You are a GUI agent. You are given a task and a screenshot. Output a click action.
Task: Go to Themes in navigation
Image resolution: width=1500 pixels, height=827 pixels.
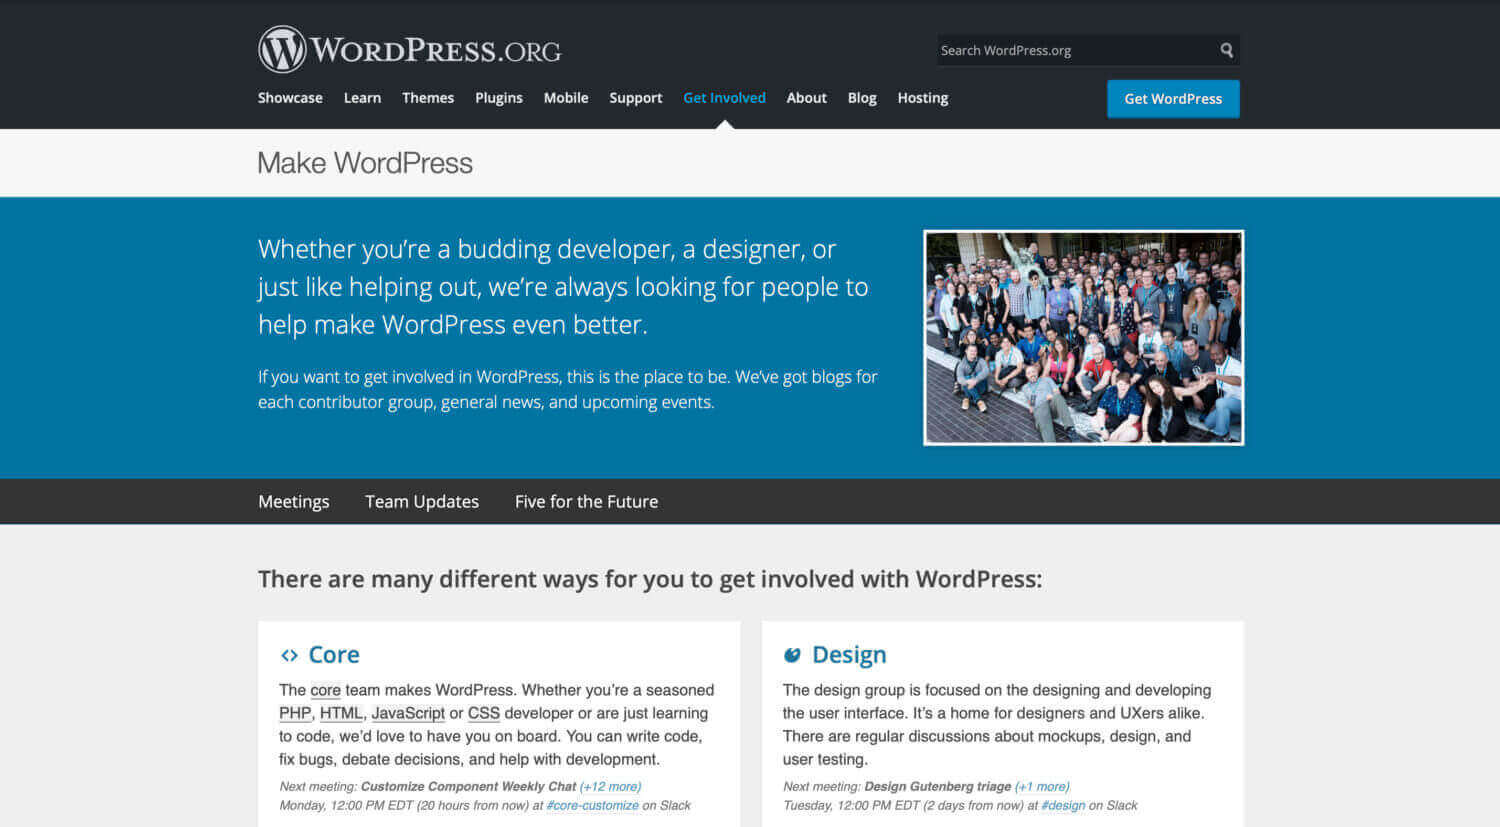click(x=428, y=98)
